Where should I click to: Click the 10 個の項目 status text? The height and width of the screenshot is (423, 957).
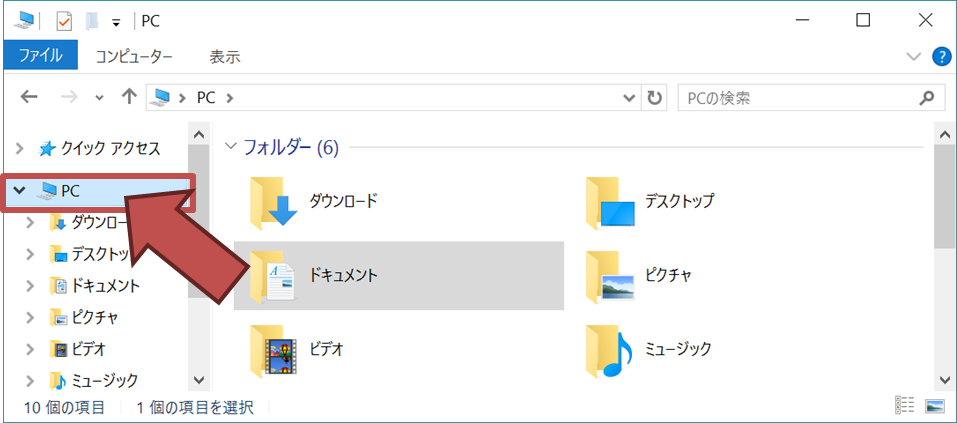coord(64,407)
